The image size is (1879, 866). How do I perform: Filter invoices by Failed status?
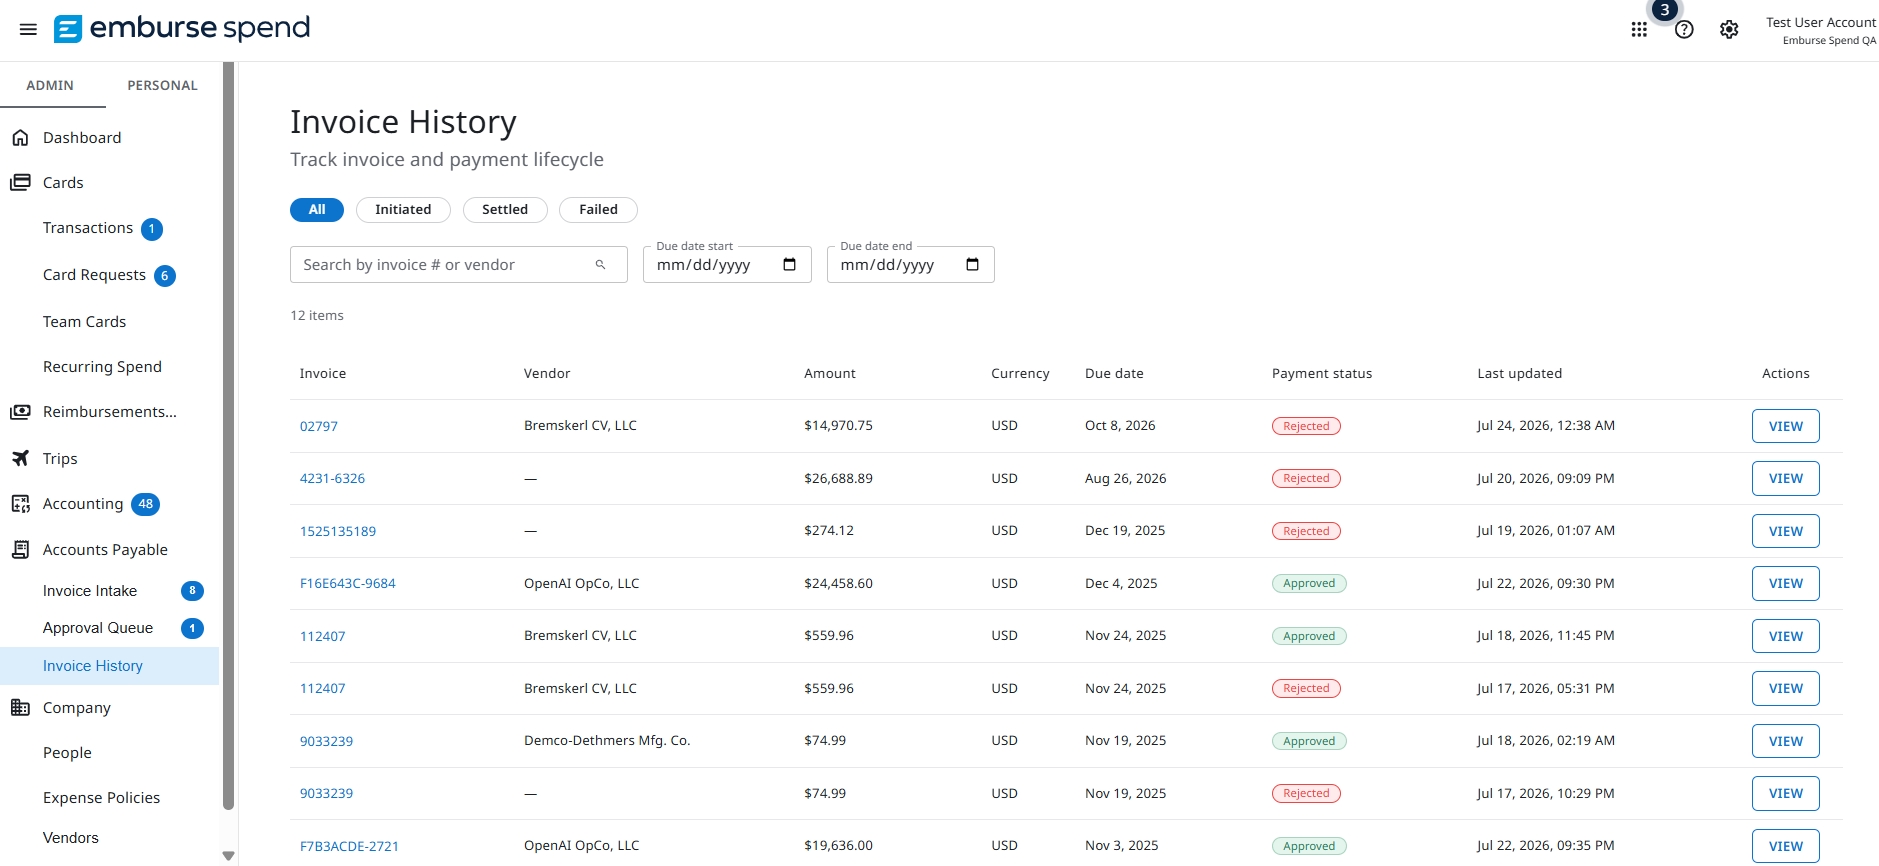point(598,209)
